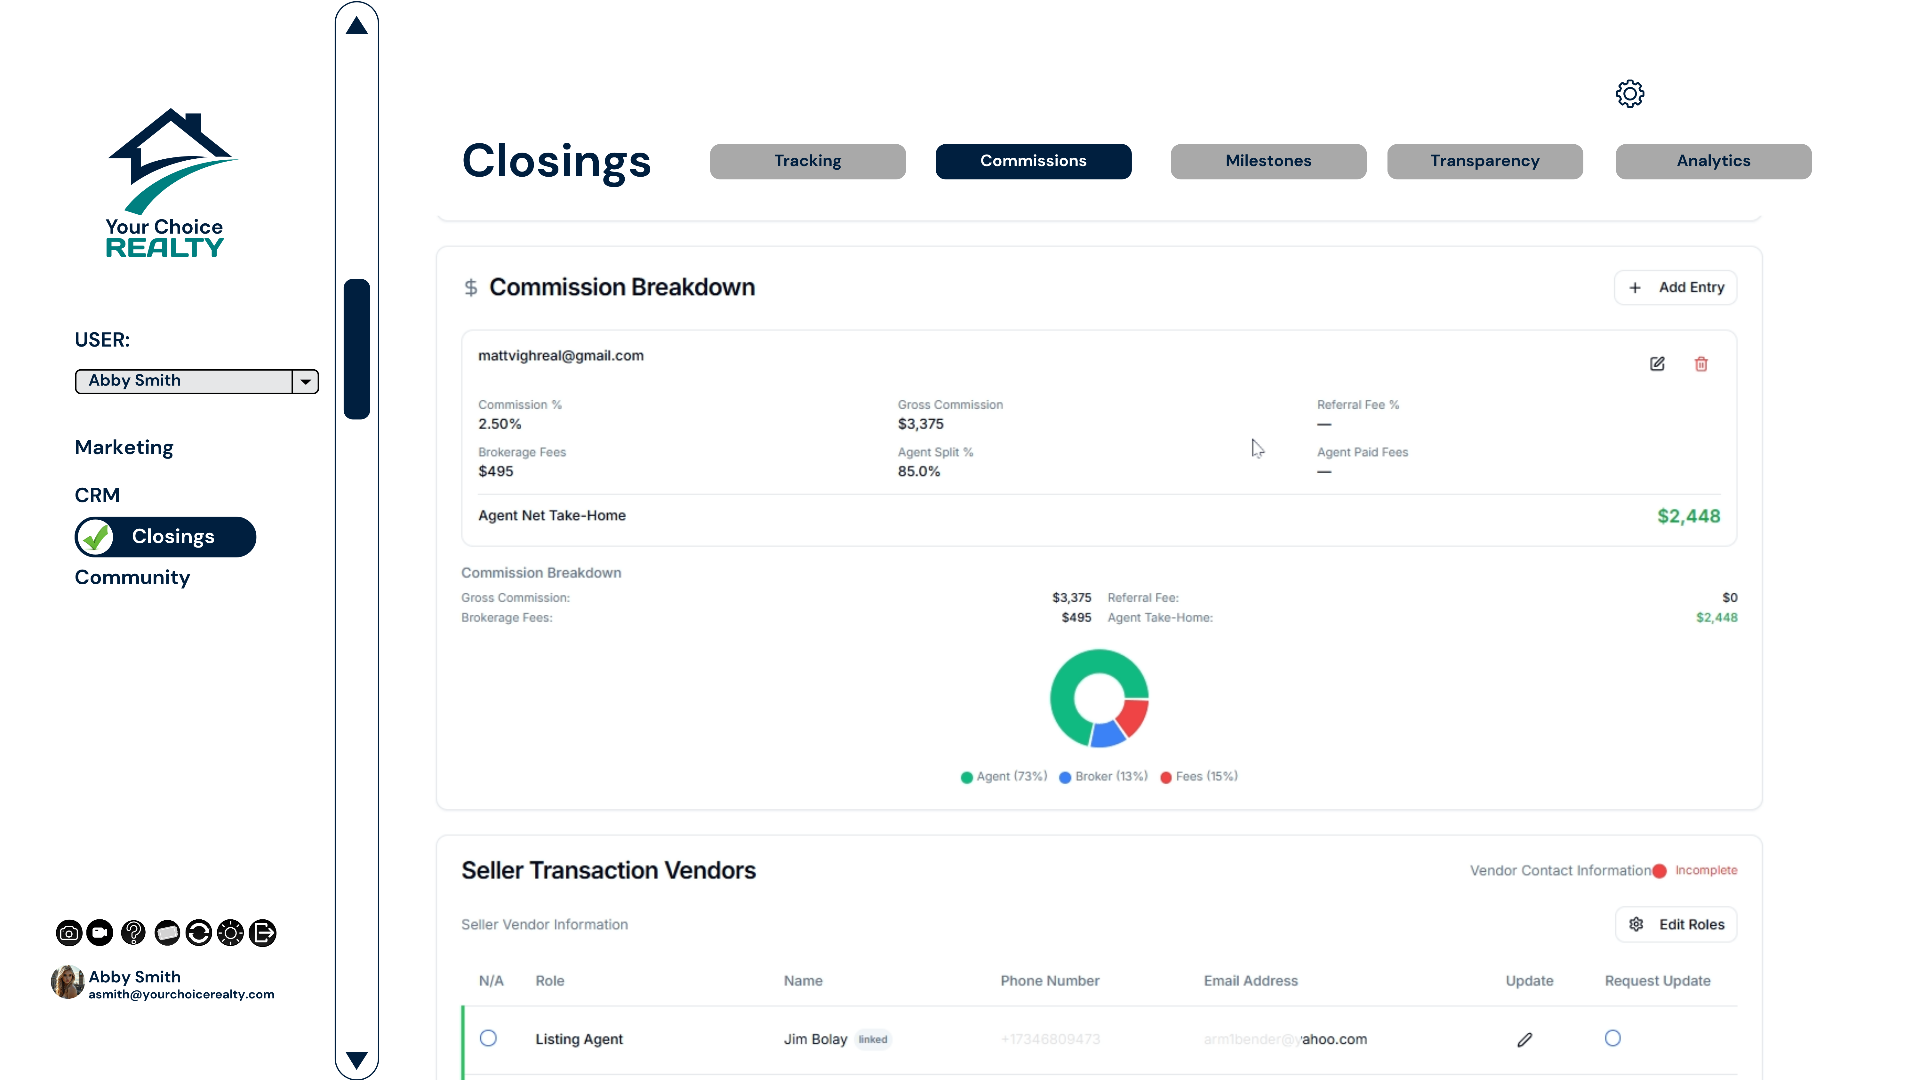Click the $495 Brokerage Fees card value
This screenshot has width=1920, height=1080.
click(x=496, y=471)
